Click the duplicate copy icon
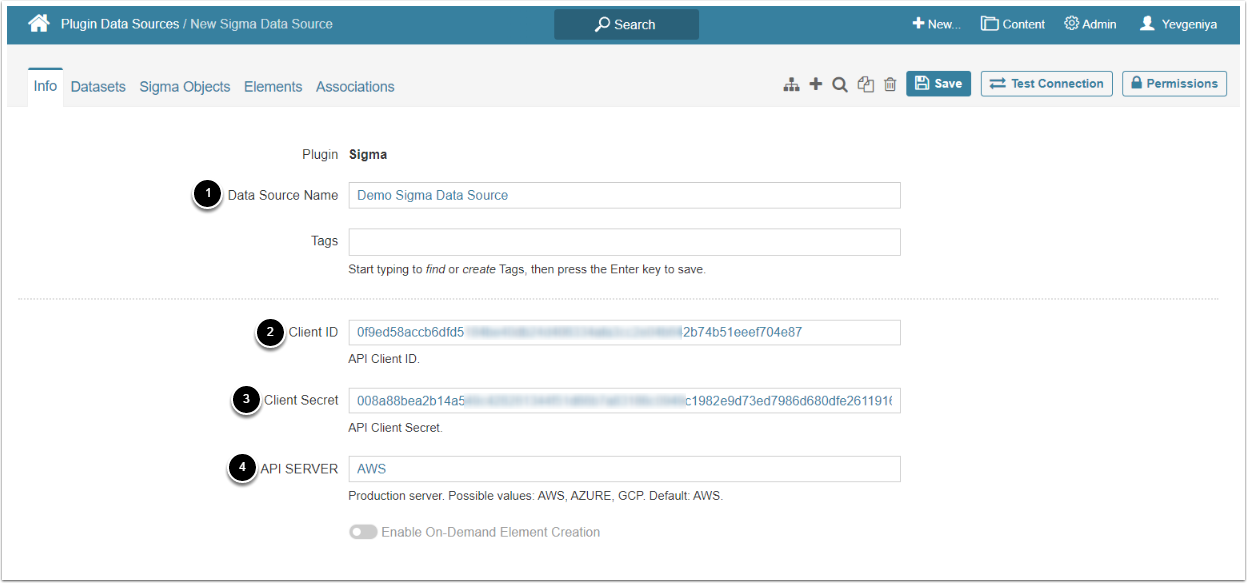The image size is (1247, 583). click(x=866, y=85)
